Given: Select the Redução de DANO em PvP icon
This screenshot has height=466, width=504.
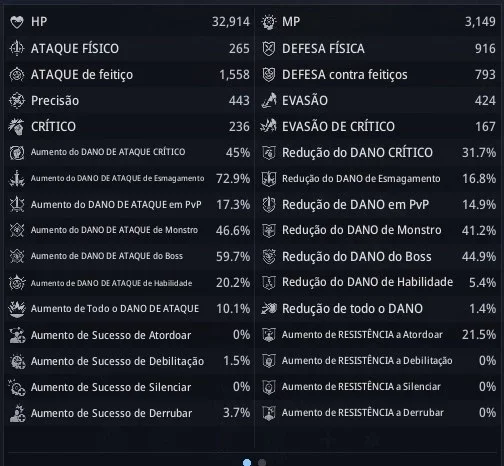Looking at the screenshot, I should tap(269, 204).
